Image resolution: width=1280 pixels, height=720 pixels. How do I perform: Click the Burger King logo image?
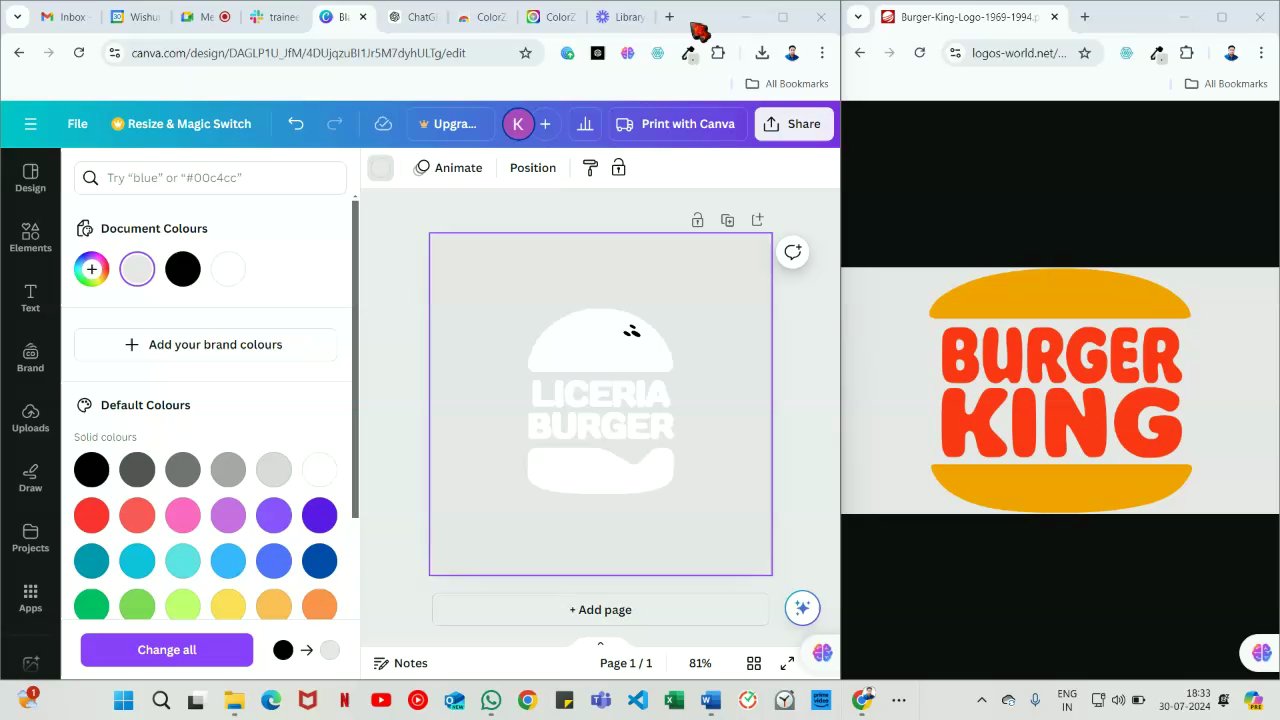[x=1060, y=391]
